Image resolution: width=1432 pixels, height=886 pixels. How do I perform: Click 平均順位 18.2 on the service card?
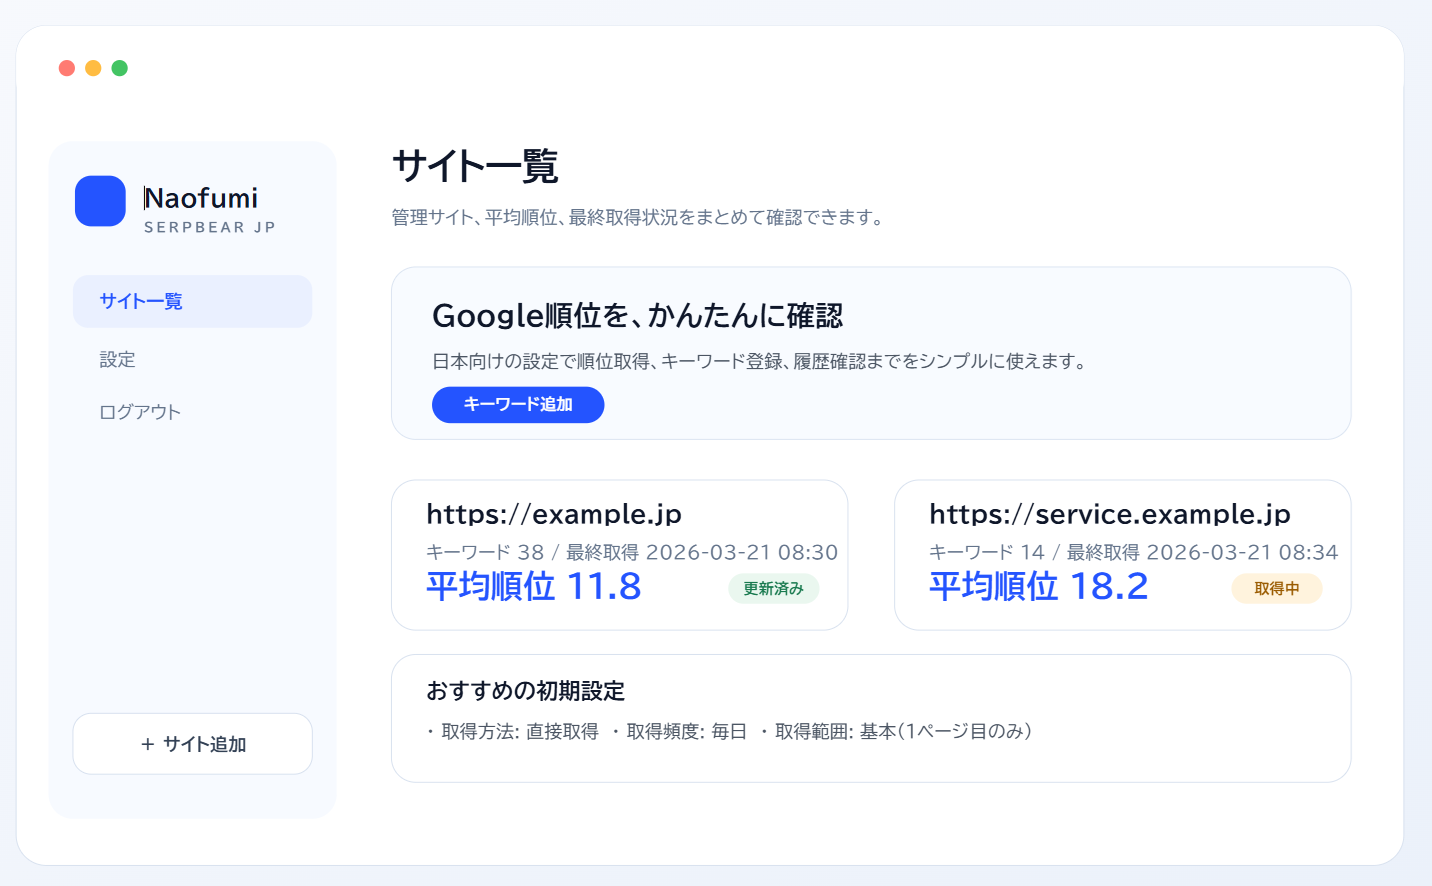[1039, 586]
